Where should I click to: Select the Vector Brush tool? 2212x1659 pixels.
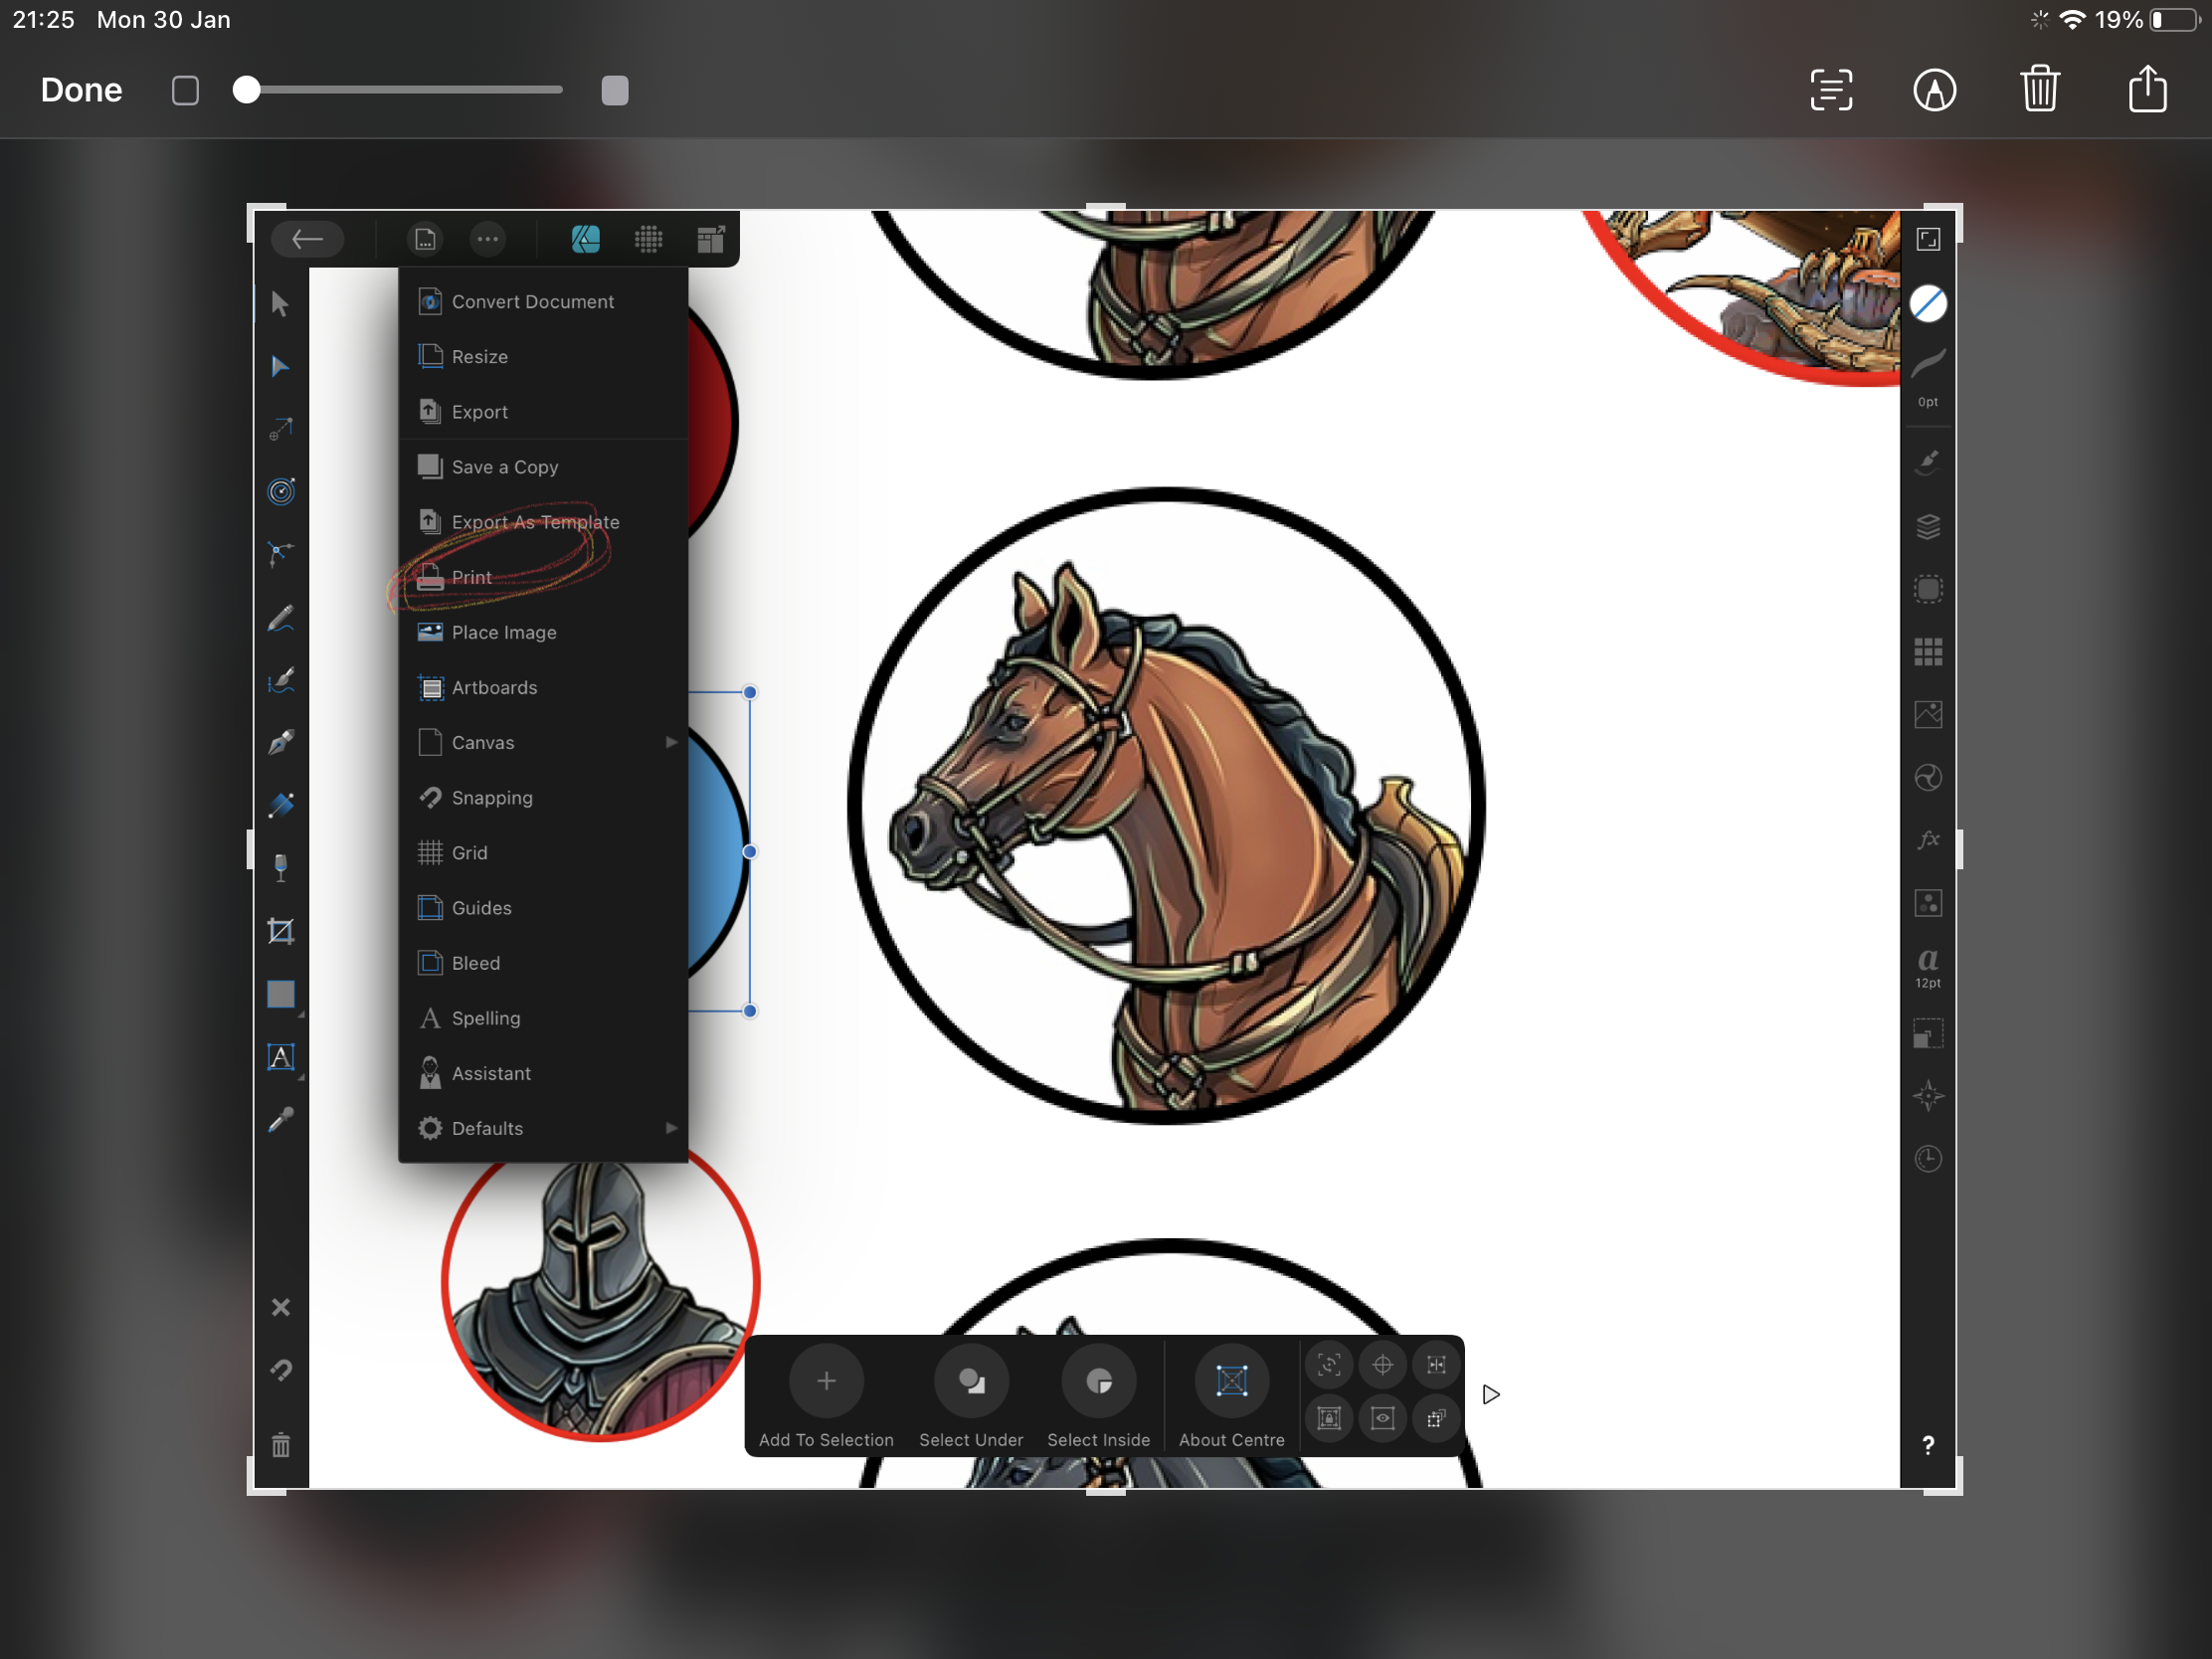coord(280,681)
